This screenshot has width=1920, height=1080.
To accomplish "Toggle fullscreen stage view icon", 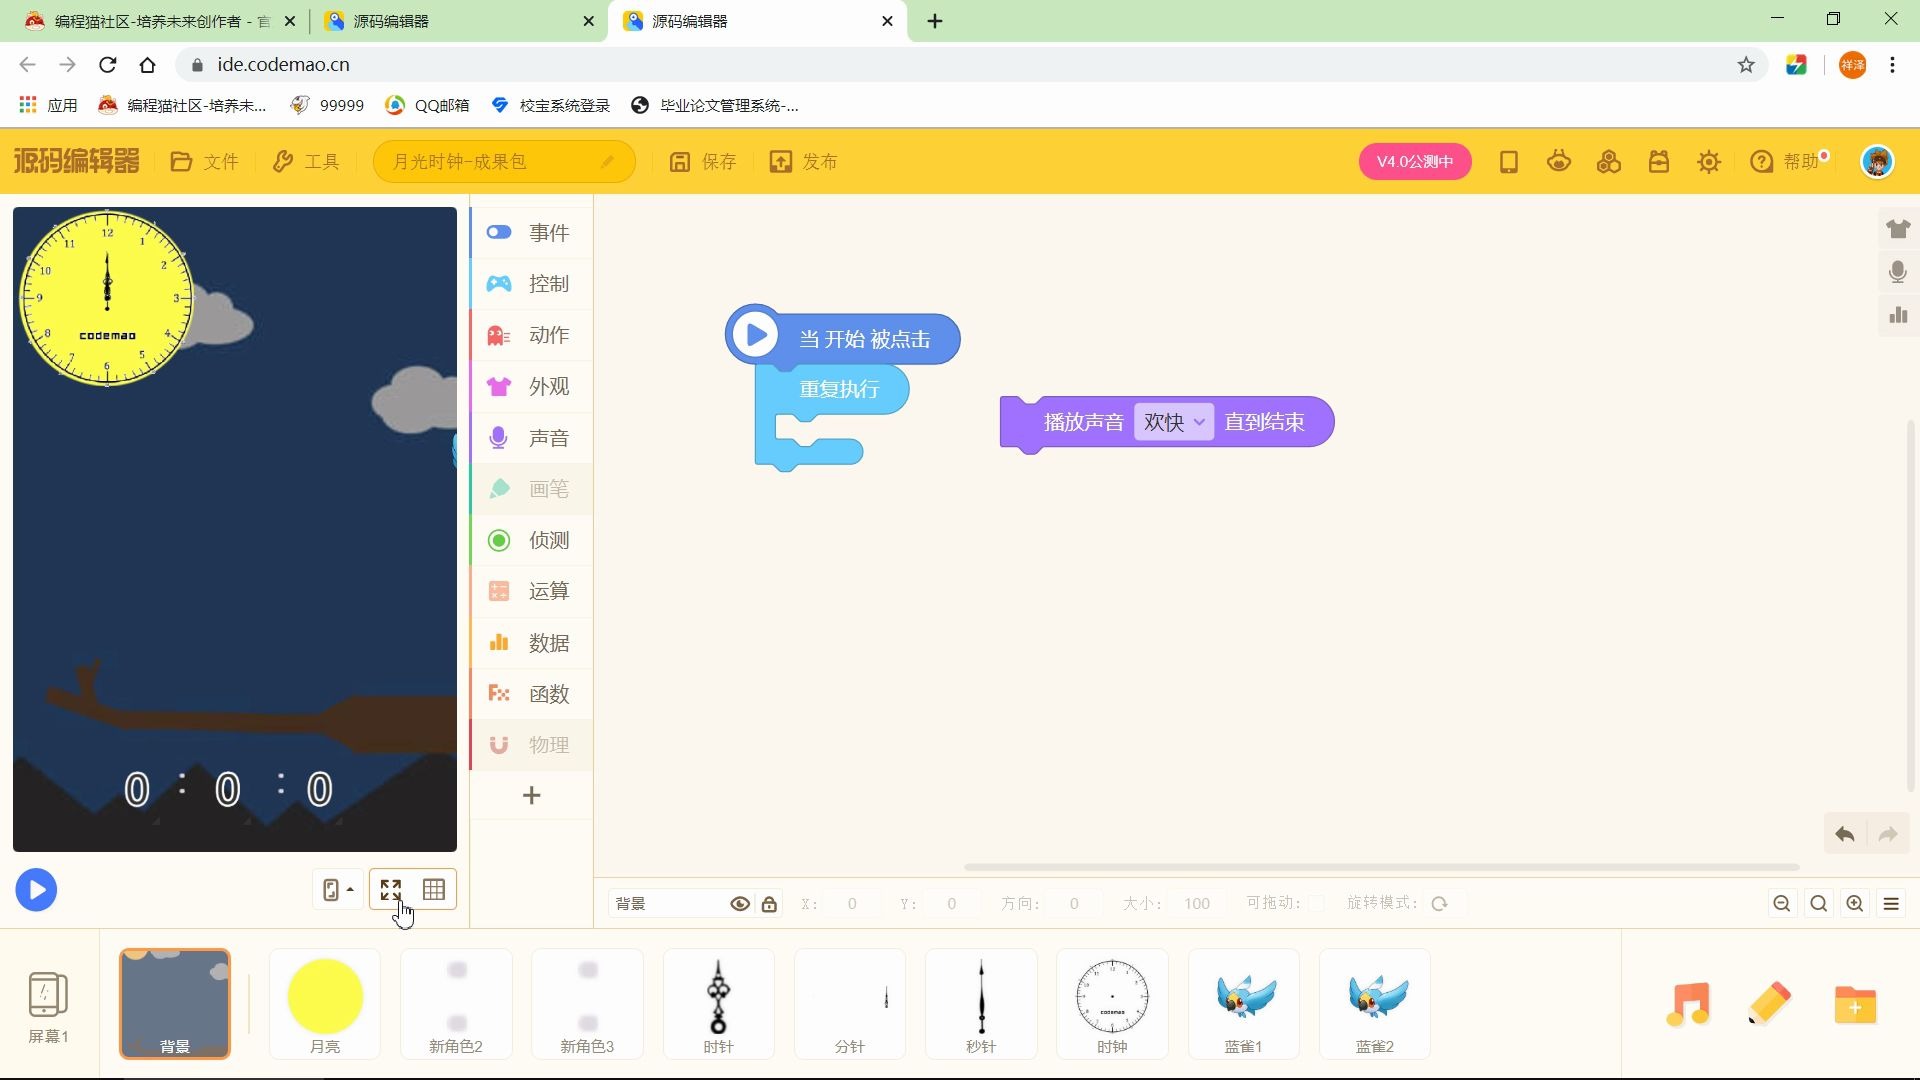I will 391,889.
